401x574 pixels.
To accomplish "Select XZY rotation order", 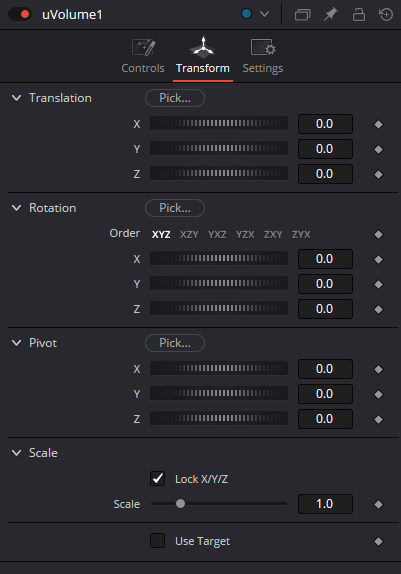I will pyautogui.click(x=189, y=234).
